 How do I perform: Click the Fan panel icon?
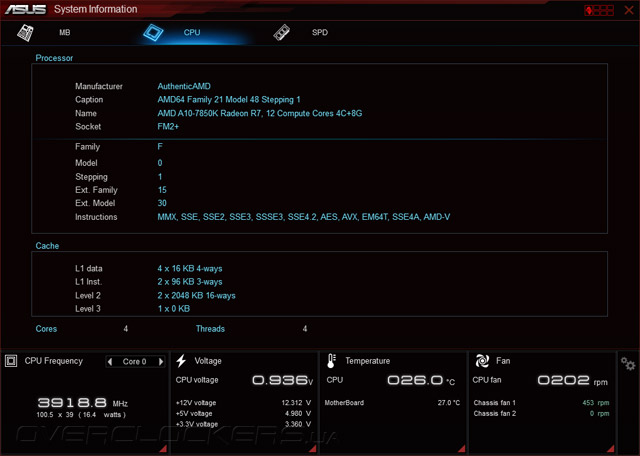pyautogui.click(x=482, y=361)
